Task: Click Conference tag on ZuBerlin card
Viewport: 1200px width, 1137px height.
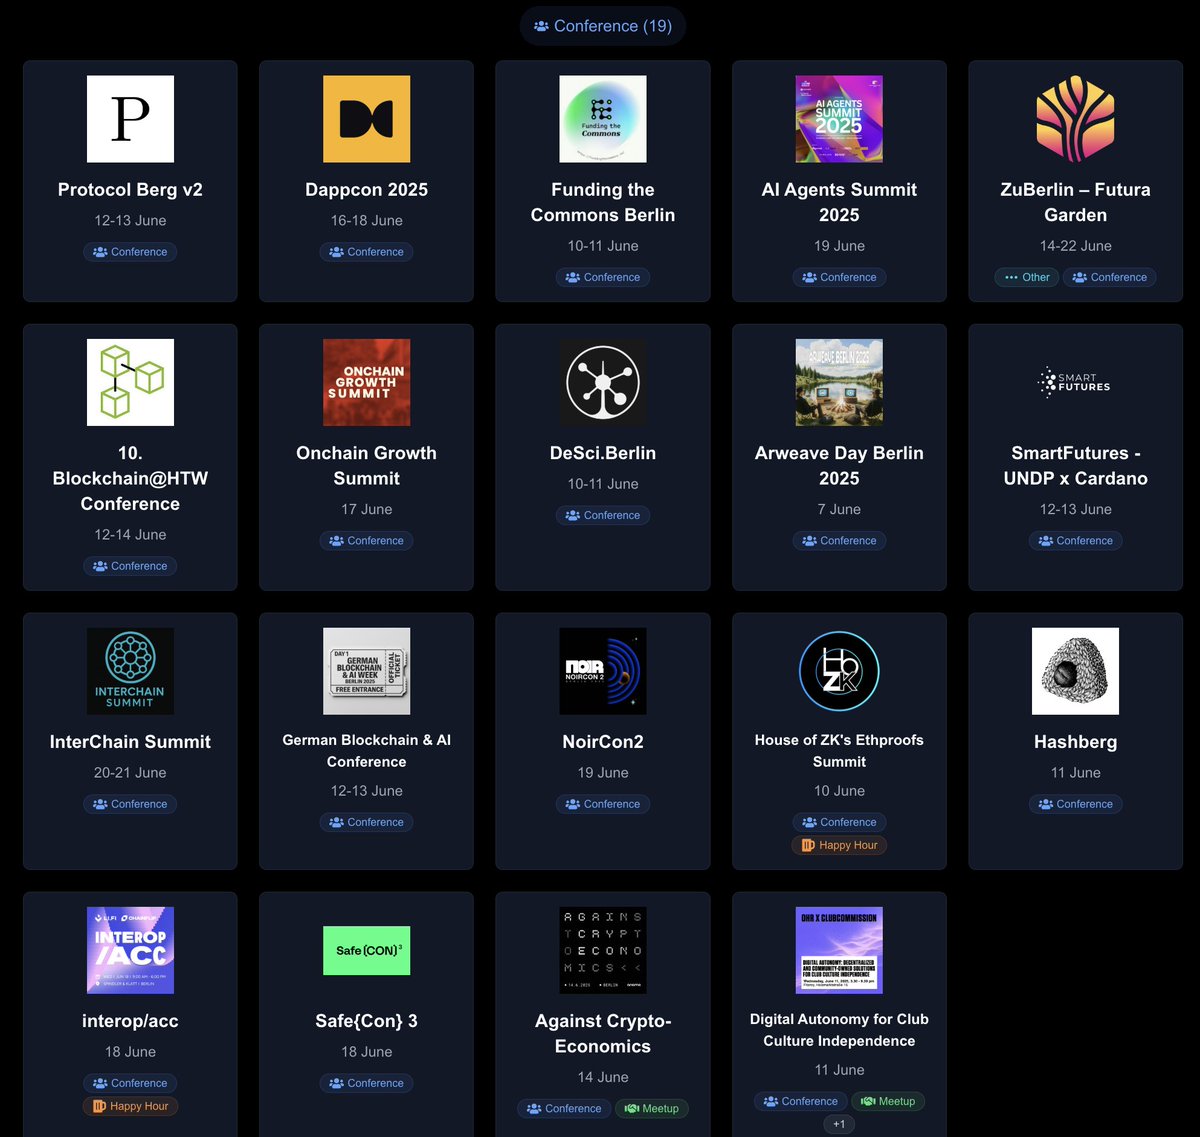Action: click(x=1109, y=278)
